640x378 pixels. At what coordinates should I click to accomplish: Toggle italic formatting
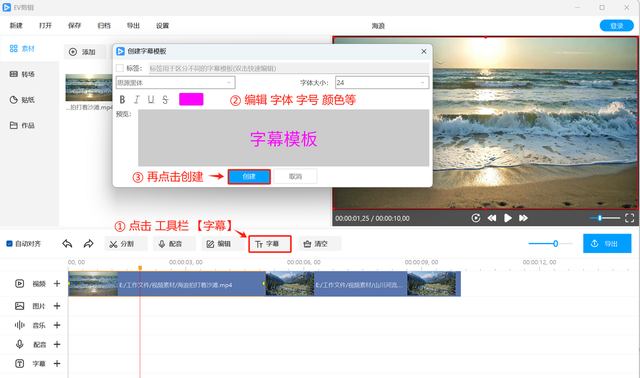(136, 100)
